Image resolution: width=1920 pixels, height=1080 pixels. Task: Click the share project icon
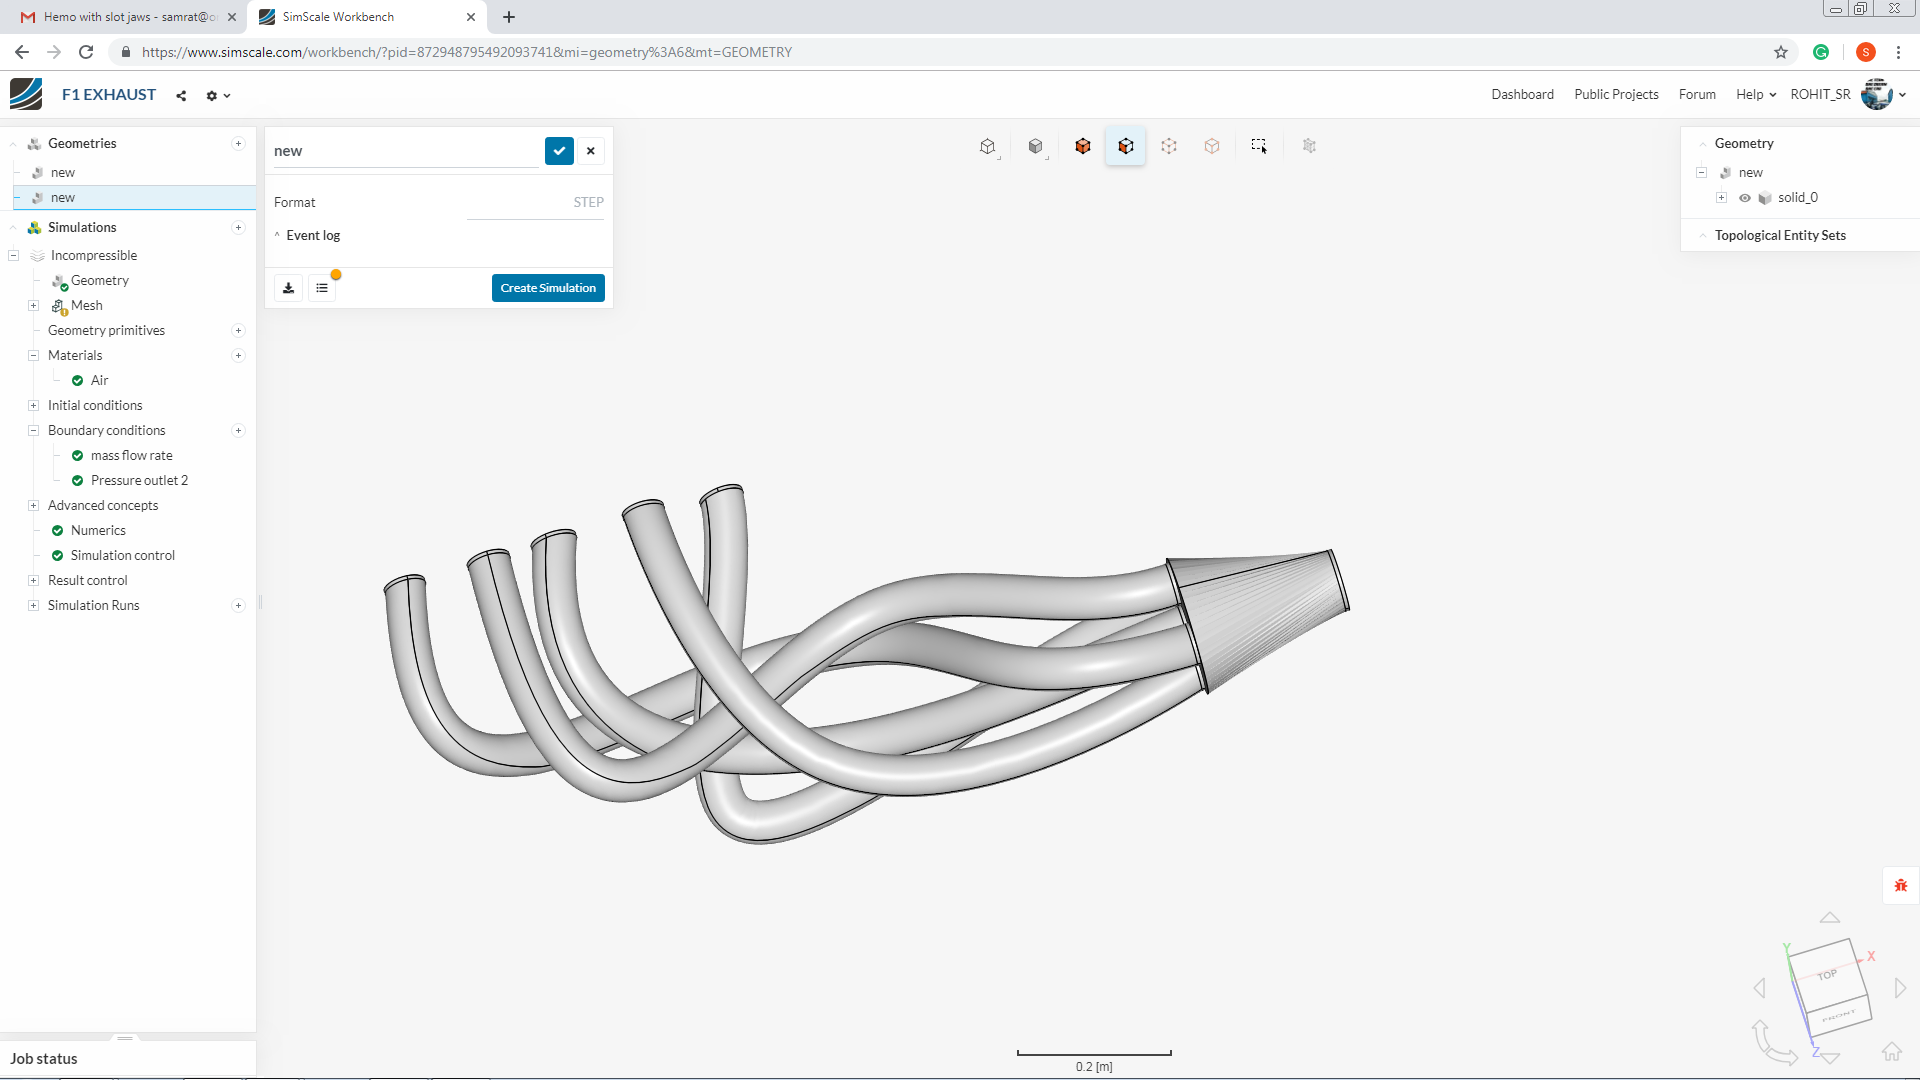pos(181,96)
